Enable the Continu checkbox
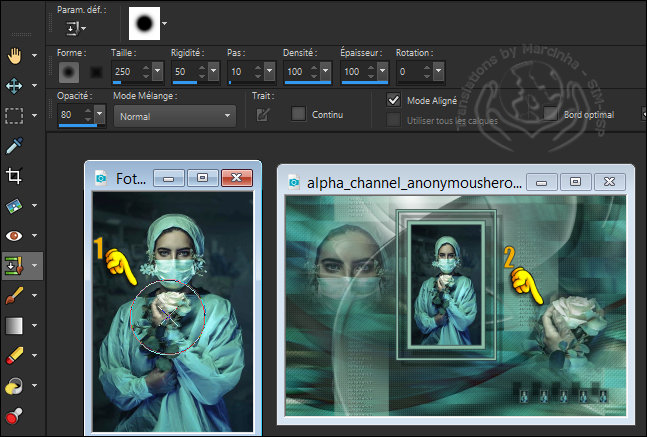This screenshot has width=647, height=437. [x=298, y=114]
